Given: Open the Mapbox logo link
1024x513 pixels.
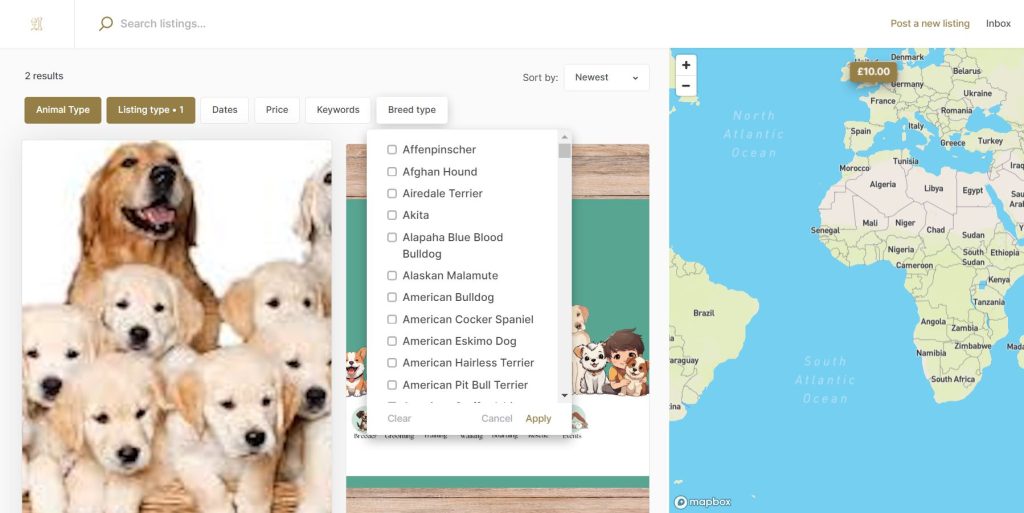Looking at the screenshot, I should coord(703,502).
